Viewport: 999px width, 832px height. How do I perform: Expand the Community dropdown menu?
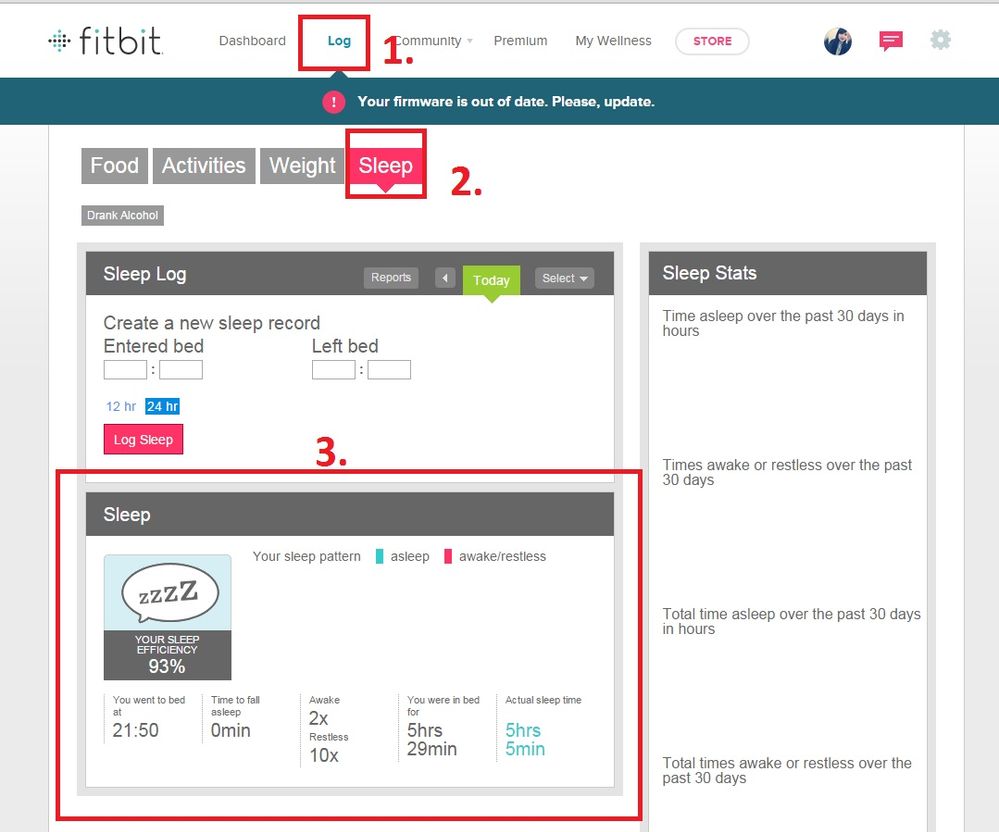coord(433,41)
